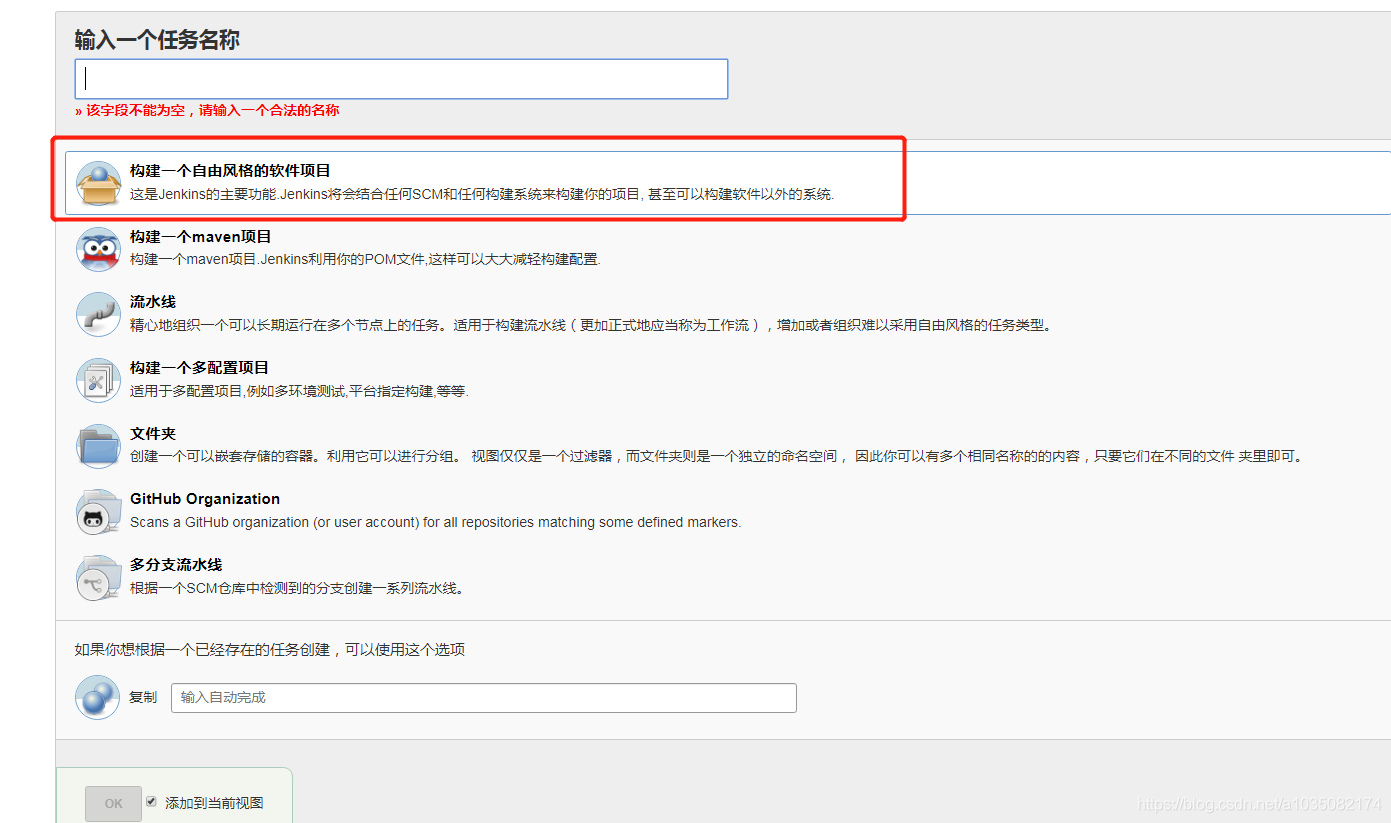Pick the 多分支流水线 multibranch icon
The height and width of the screenshot is (823, 1391).
tap(98, 577)
